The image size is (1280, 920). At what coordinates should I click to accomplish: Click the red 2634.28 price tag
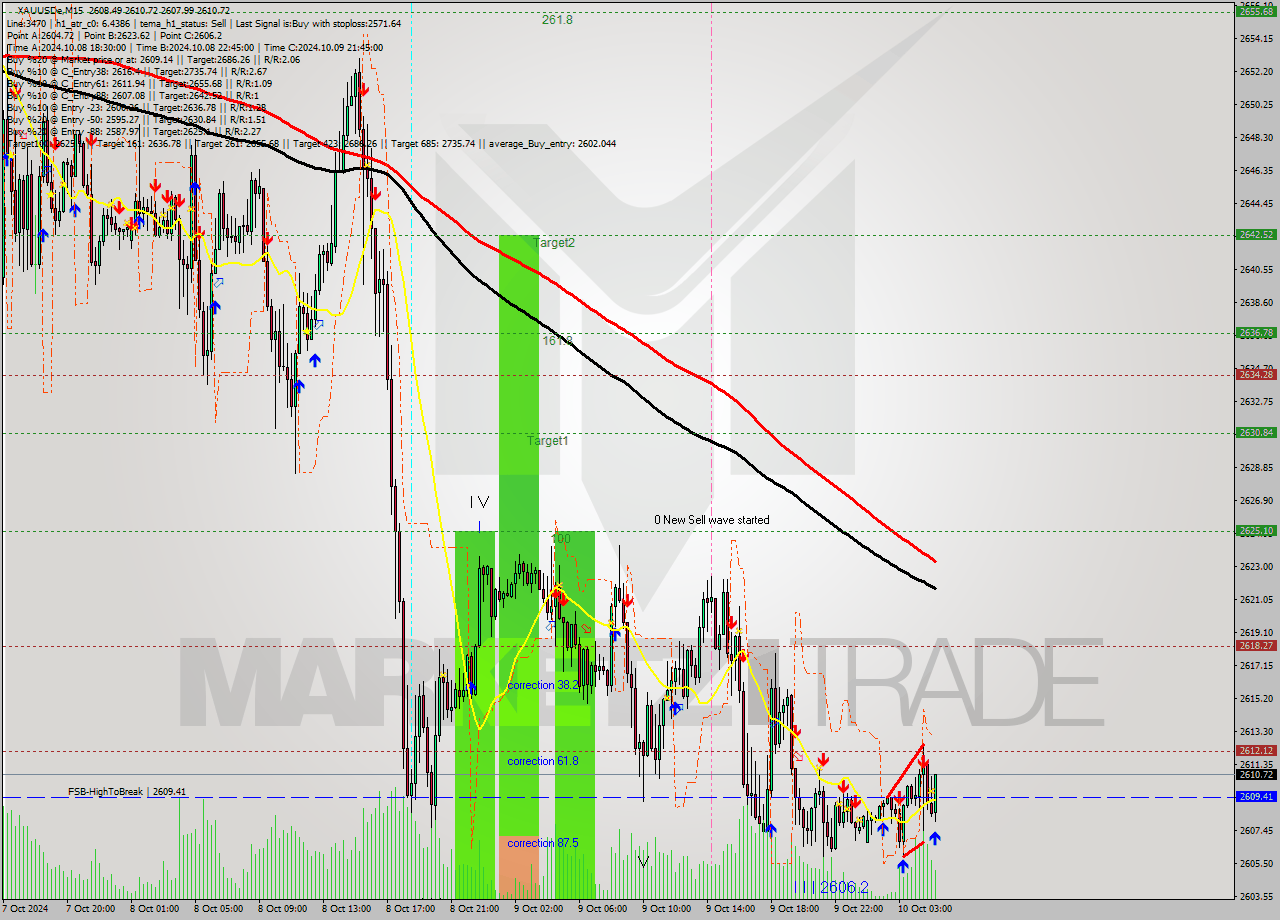[1256, 374]
